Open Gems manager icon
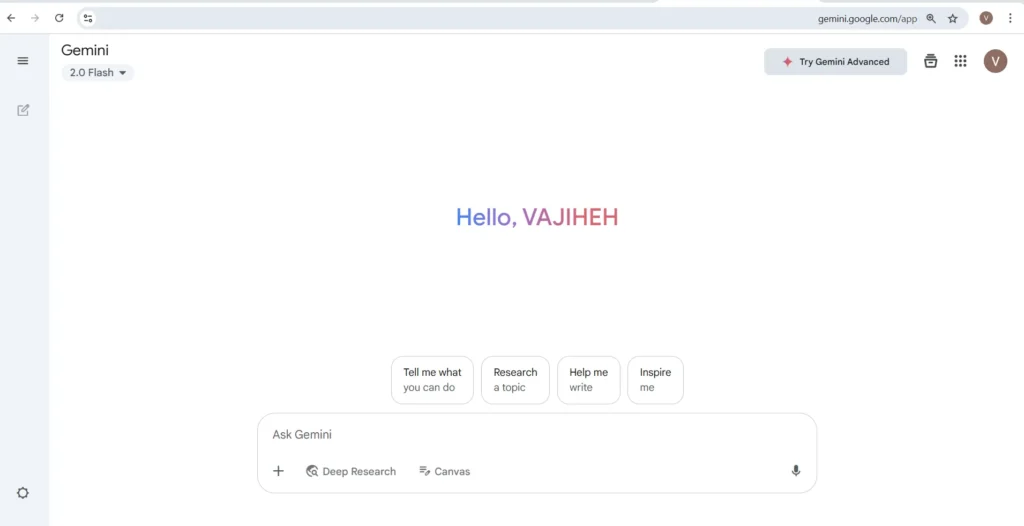 click(x=931, y=61)
